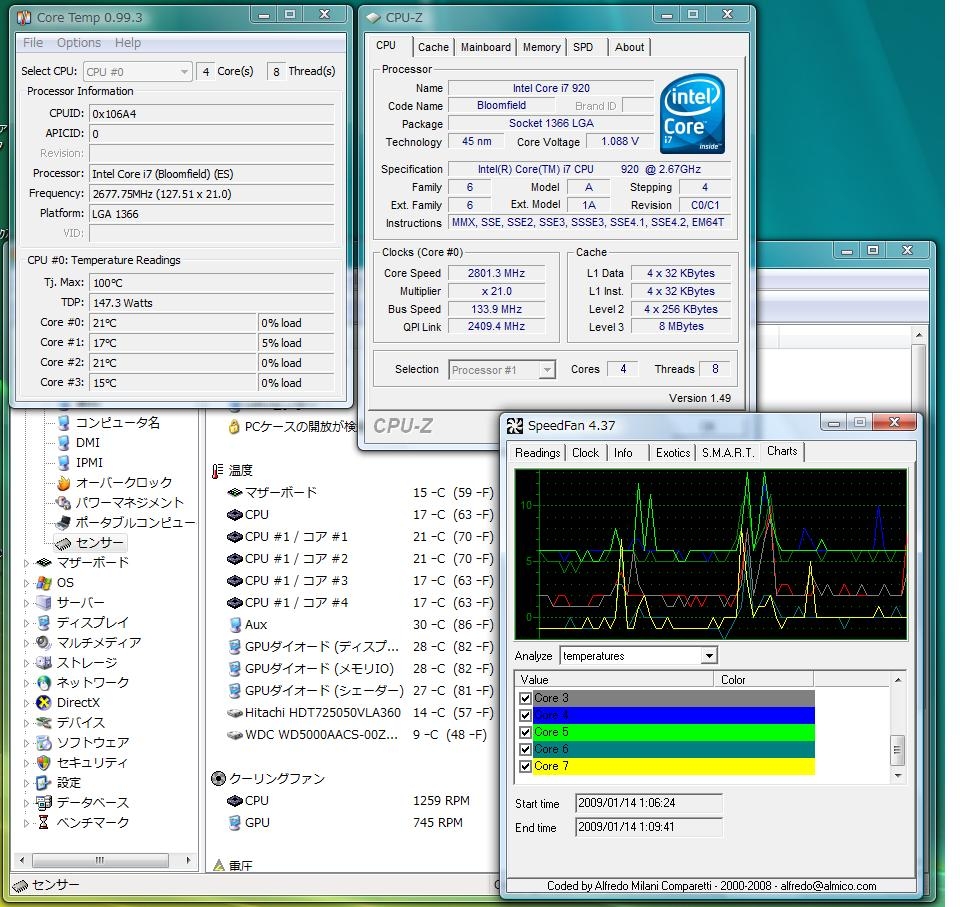Viewport: 960px width, 907px height.
Task: Click the マルチメディア speaker icon
Action: pyautogui.click(x=43, y=643)
